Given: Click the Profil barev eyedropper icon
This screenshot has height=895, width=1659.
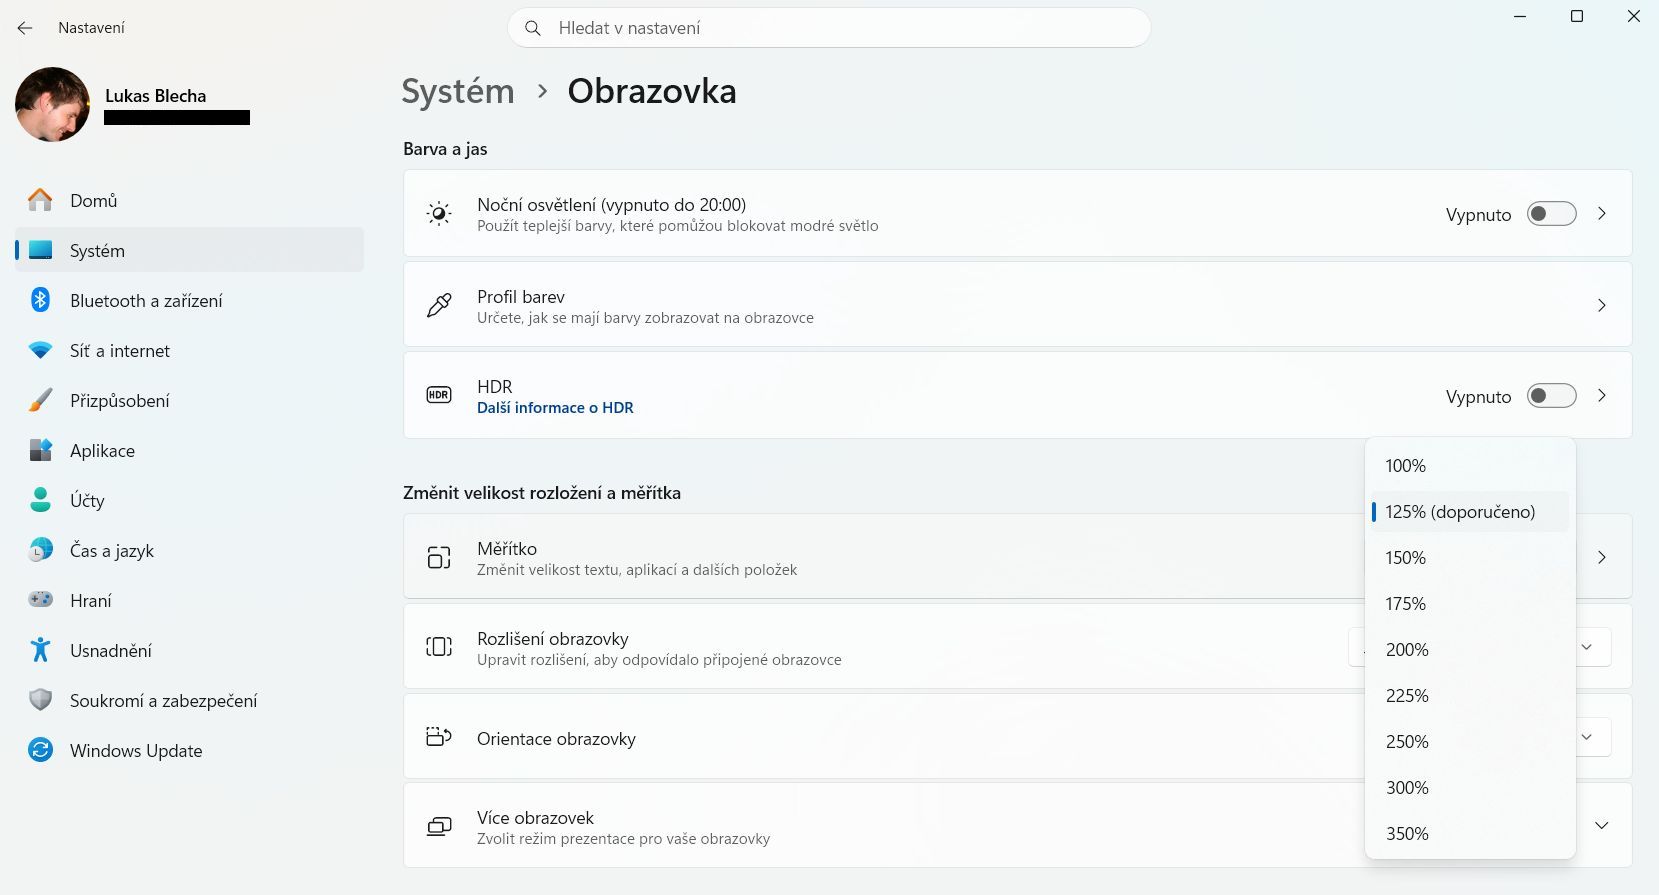Looking at the screenshot, I should [439, 305].
